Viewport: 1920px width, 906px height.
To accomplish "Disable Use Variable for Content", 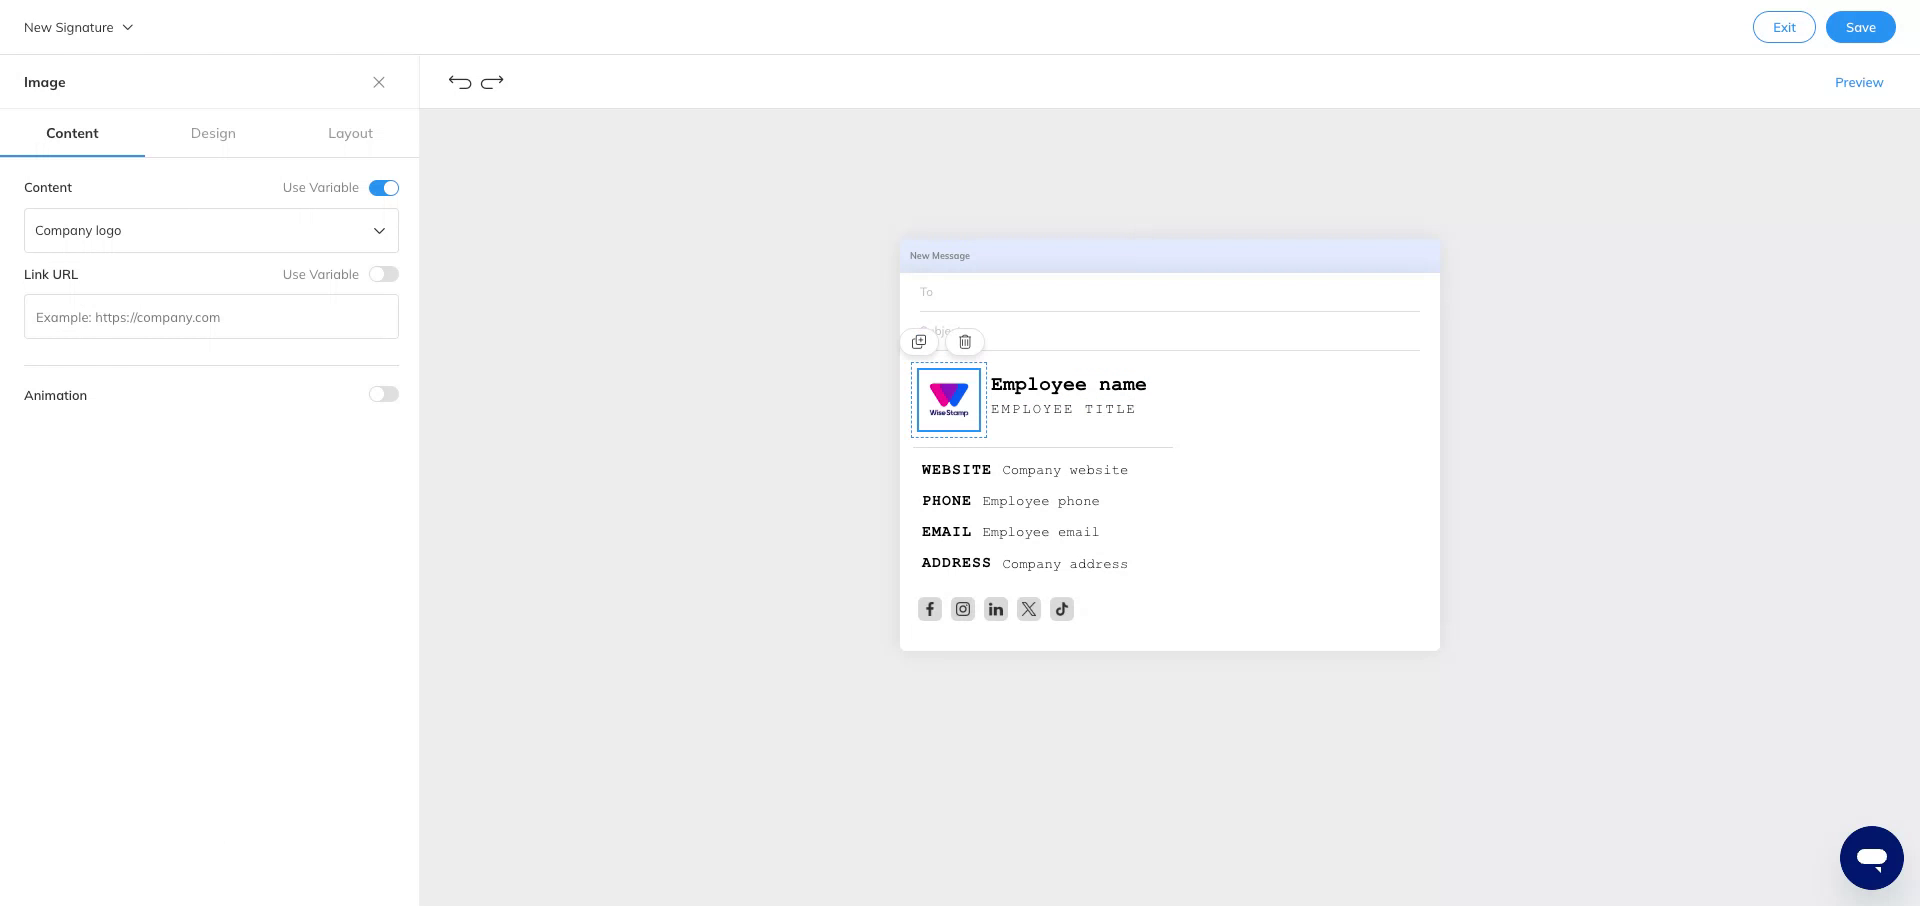I will click(x=383, y=187).
